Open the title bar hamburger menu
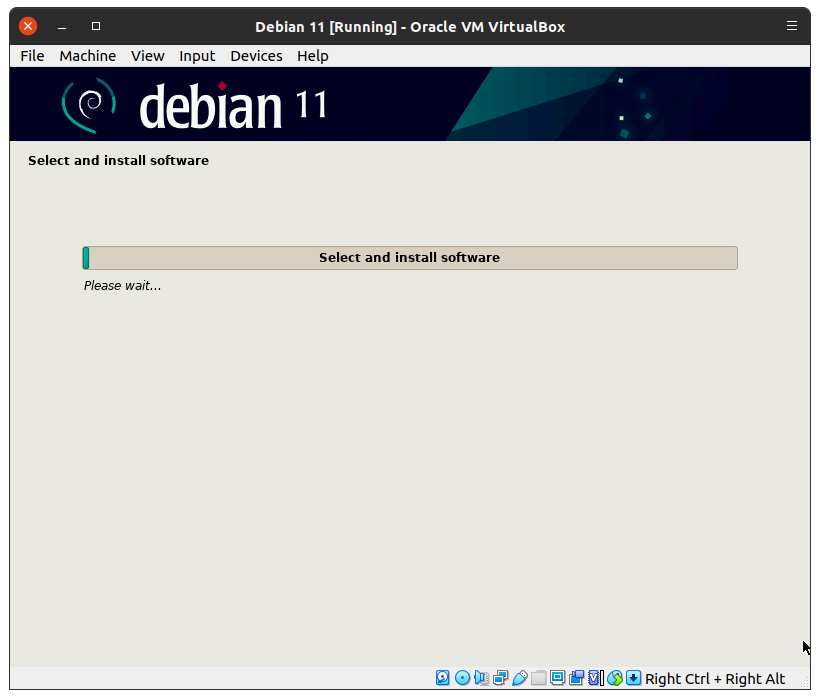The width and height of the screenshot is (820, 699). click(792, 26)
